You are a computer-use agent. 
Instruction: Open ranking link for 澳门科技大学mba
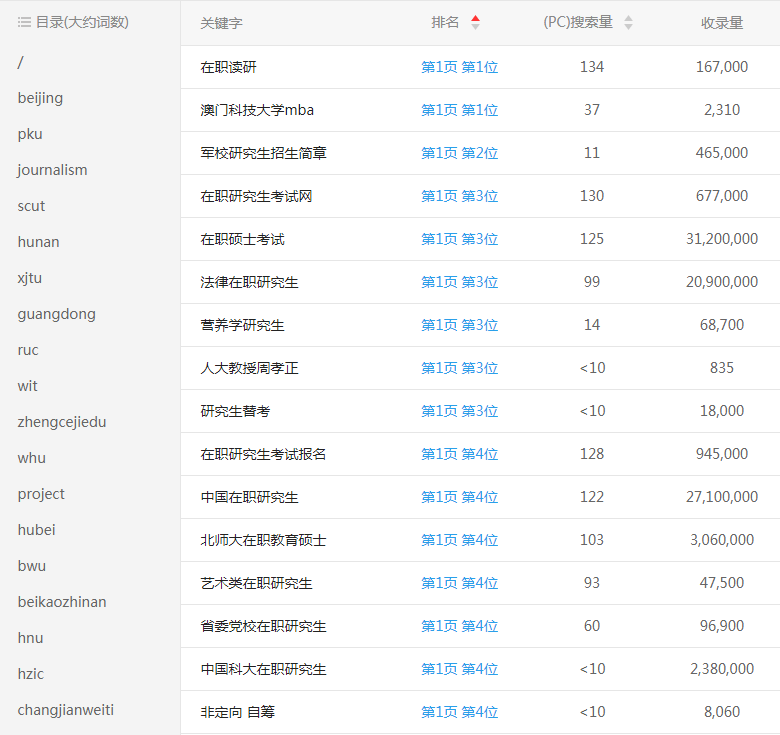coord(459,110)
